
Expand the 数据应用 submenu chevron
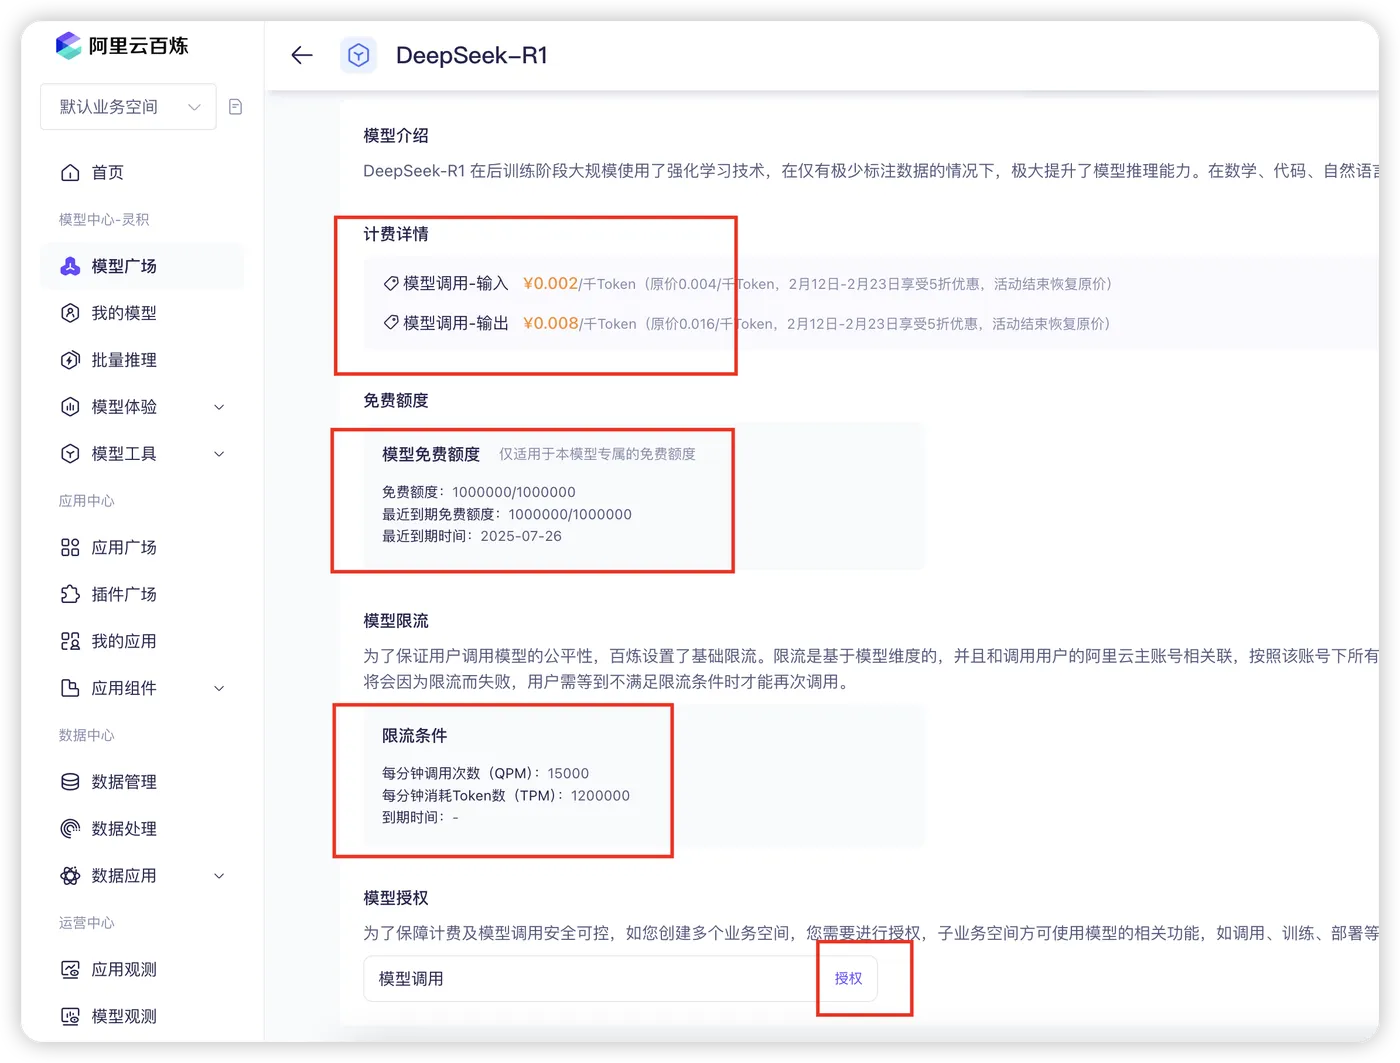coord(219,876)
